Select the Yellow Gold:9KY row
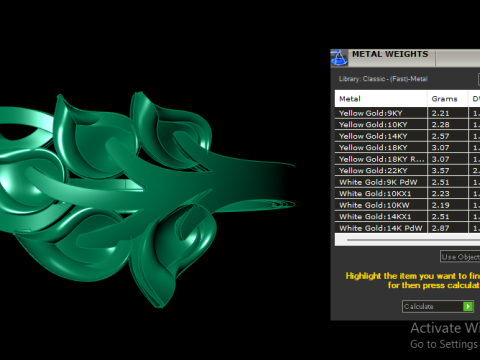This screenshot has height=360, width=480. 407,113
